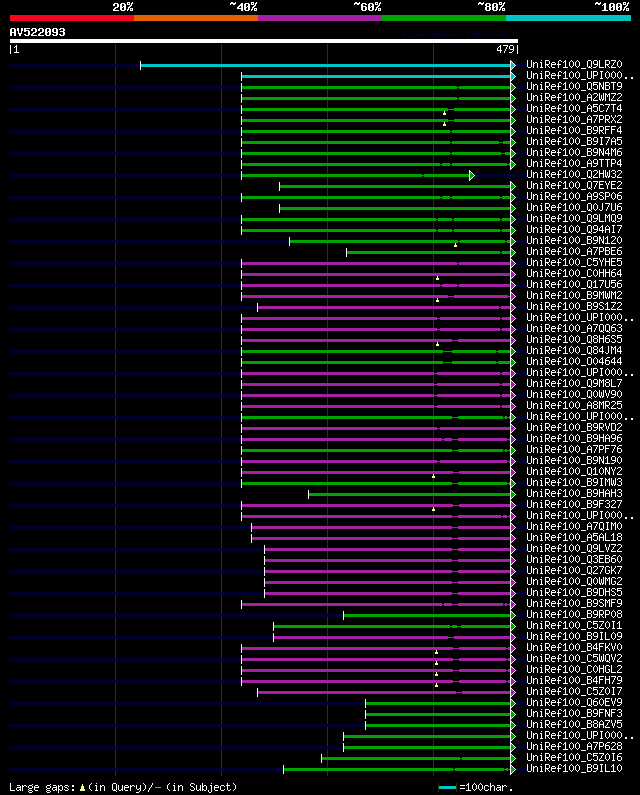Click the start tick of the B9RP08 alignment
The width and height of the screenshot is (640, 795).
click(x=343, y=615)
